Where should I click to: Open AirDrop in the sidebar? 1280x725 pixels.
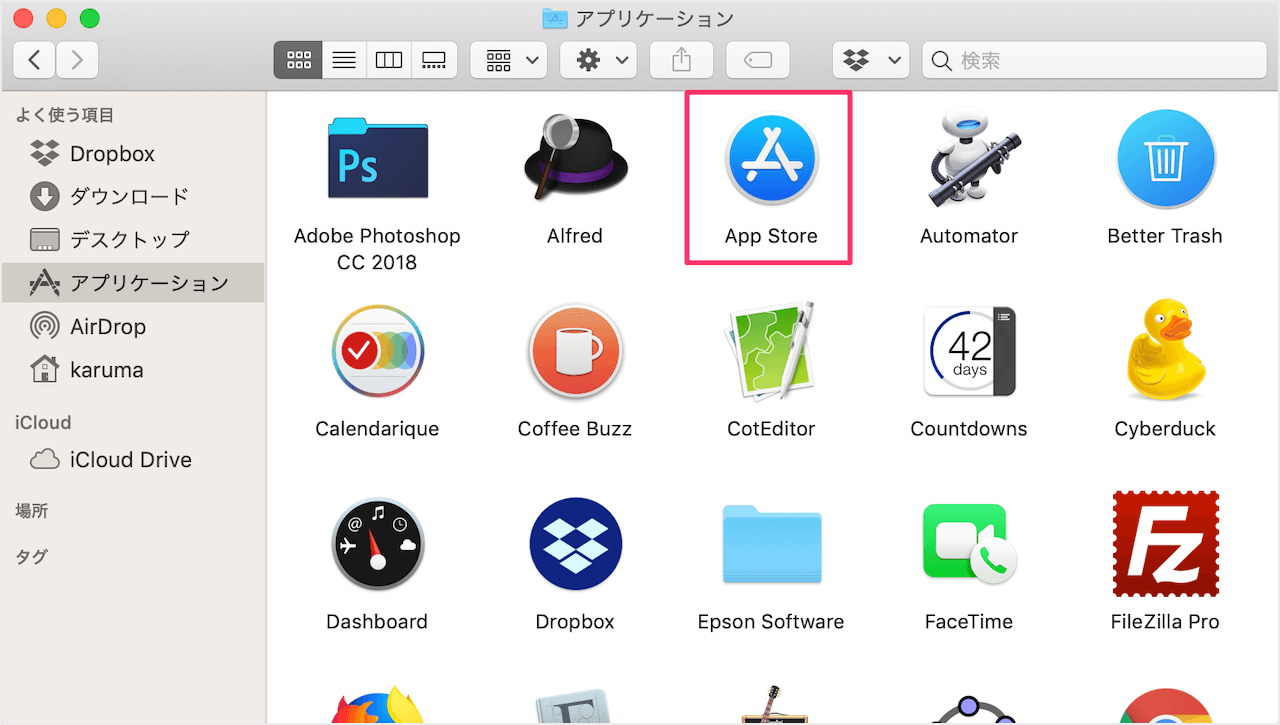click(133, 326)
